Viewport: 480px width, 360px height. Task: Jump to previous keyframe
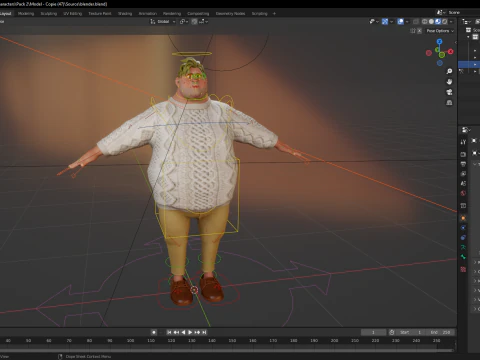(176, 332)
